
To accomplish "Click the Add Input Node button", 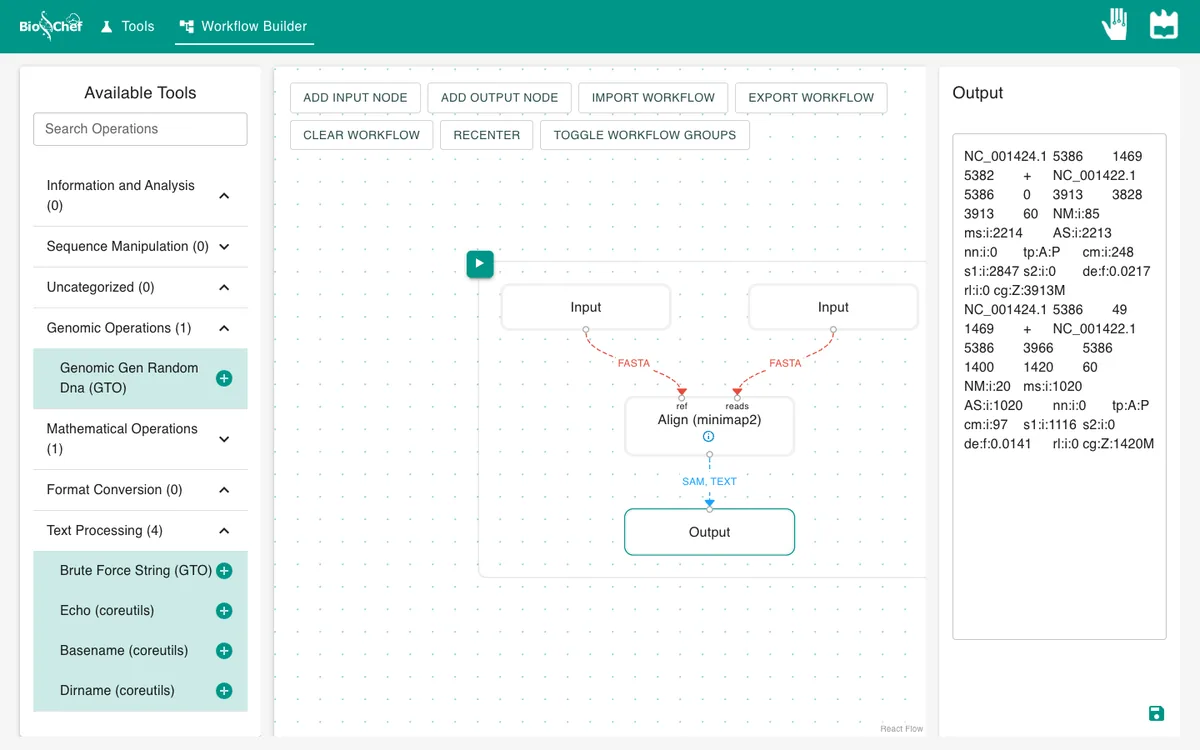I will 355,97.
